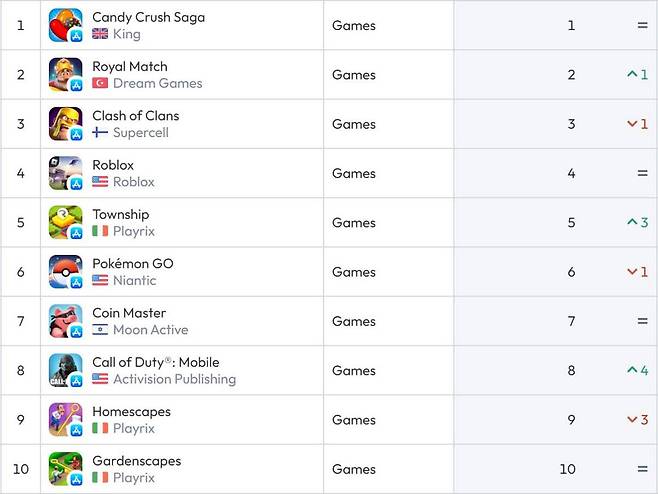
Task: Click the Games category for Roblox
Action: (354, 173)
